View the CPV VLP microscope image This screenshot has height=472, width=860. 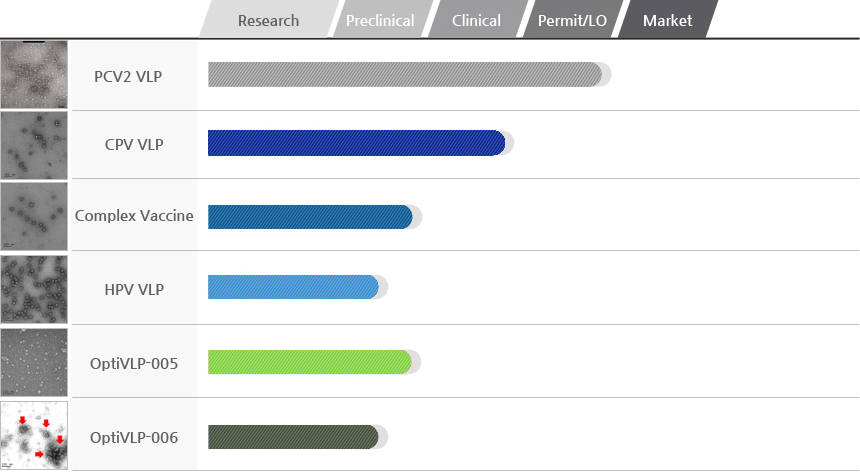point(34,145)
